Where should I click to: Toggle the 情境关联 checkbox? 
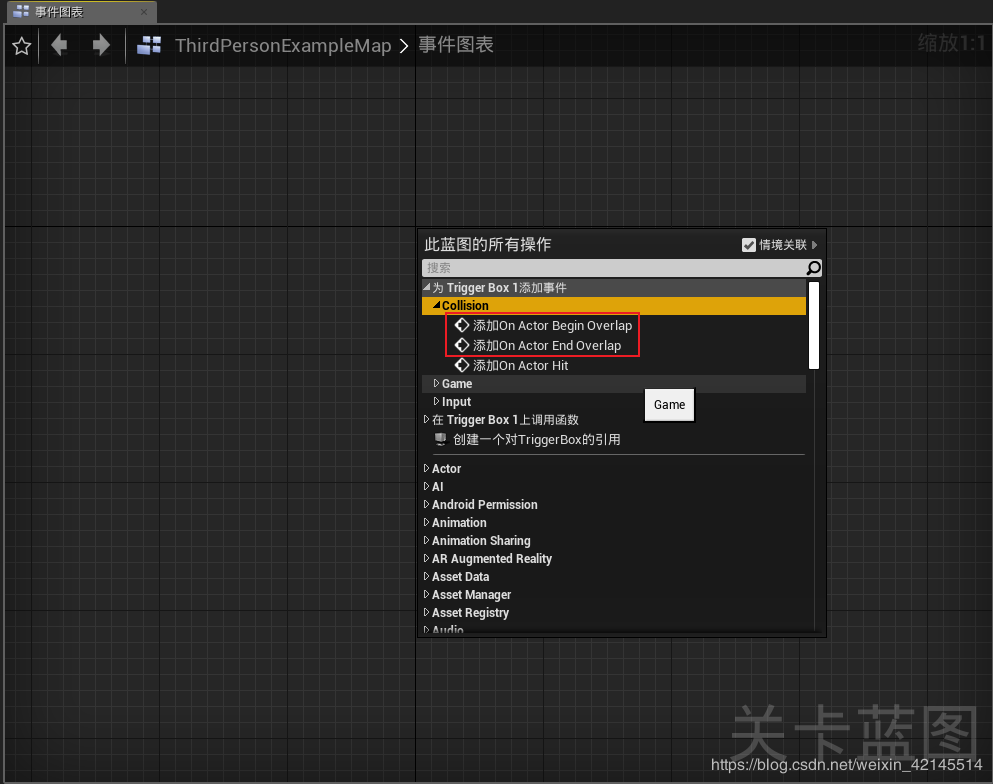click(x=749, y=245)
